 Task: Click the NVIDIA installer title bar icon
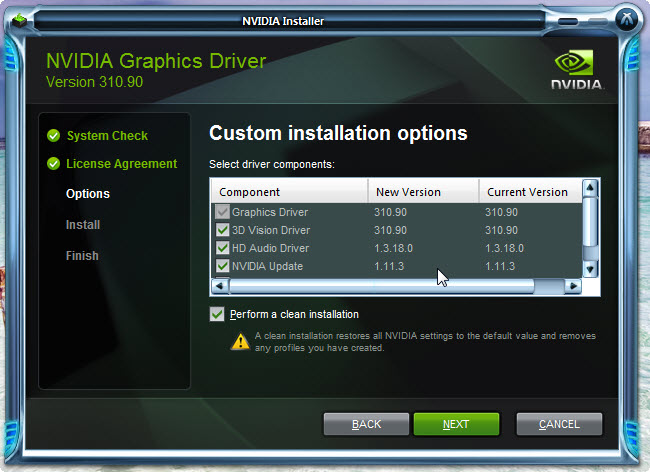click(x=19, y=21)
